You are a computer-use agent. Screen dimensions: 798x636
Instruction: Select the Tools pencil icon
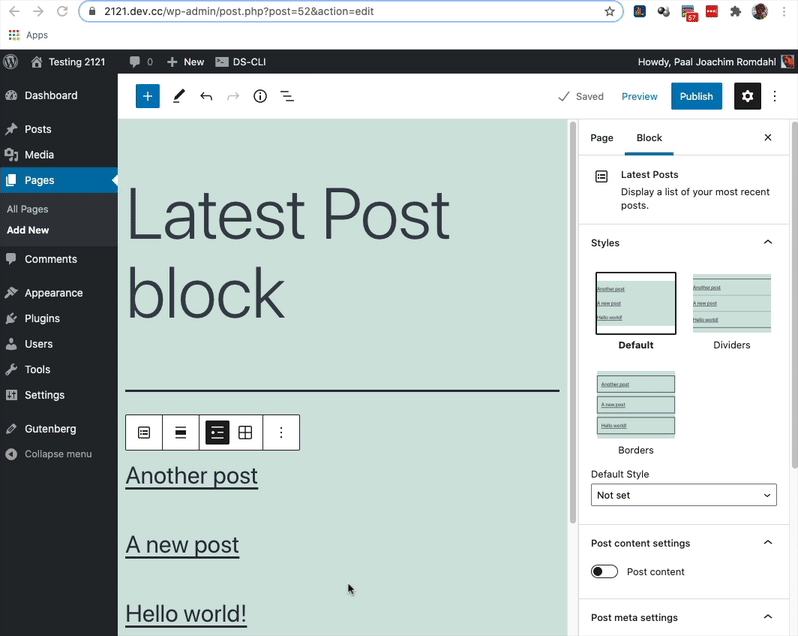[178, 96]
